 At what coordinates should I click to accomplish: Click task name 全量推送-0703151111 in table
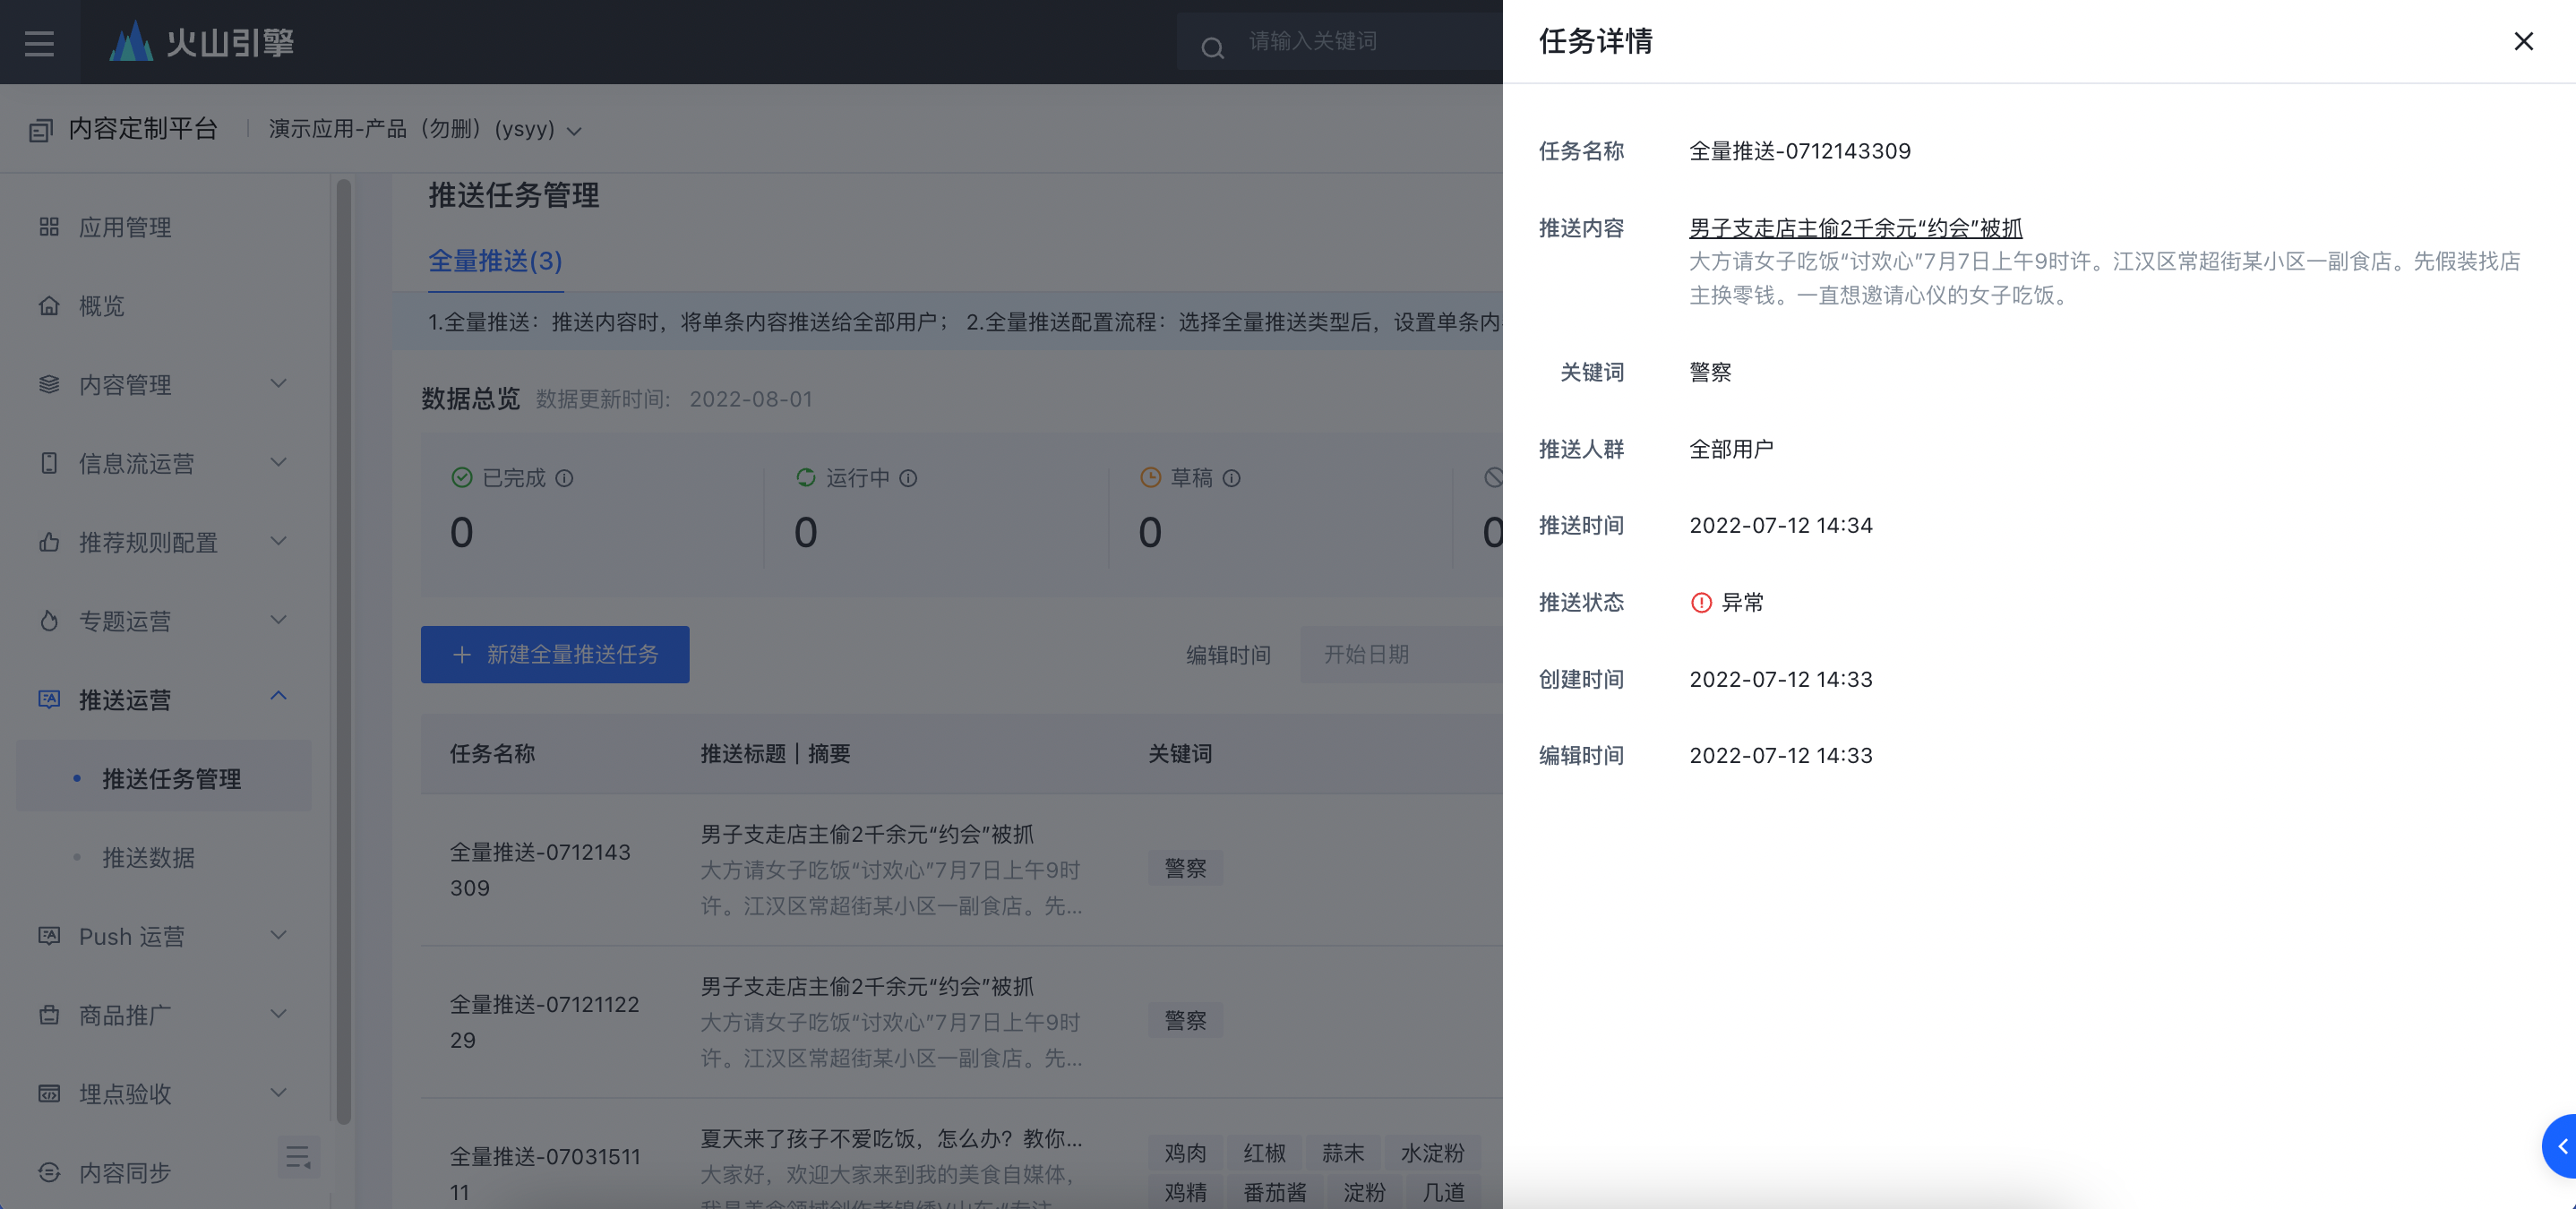pos(545,1174)
